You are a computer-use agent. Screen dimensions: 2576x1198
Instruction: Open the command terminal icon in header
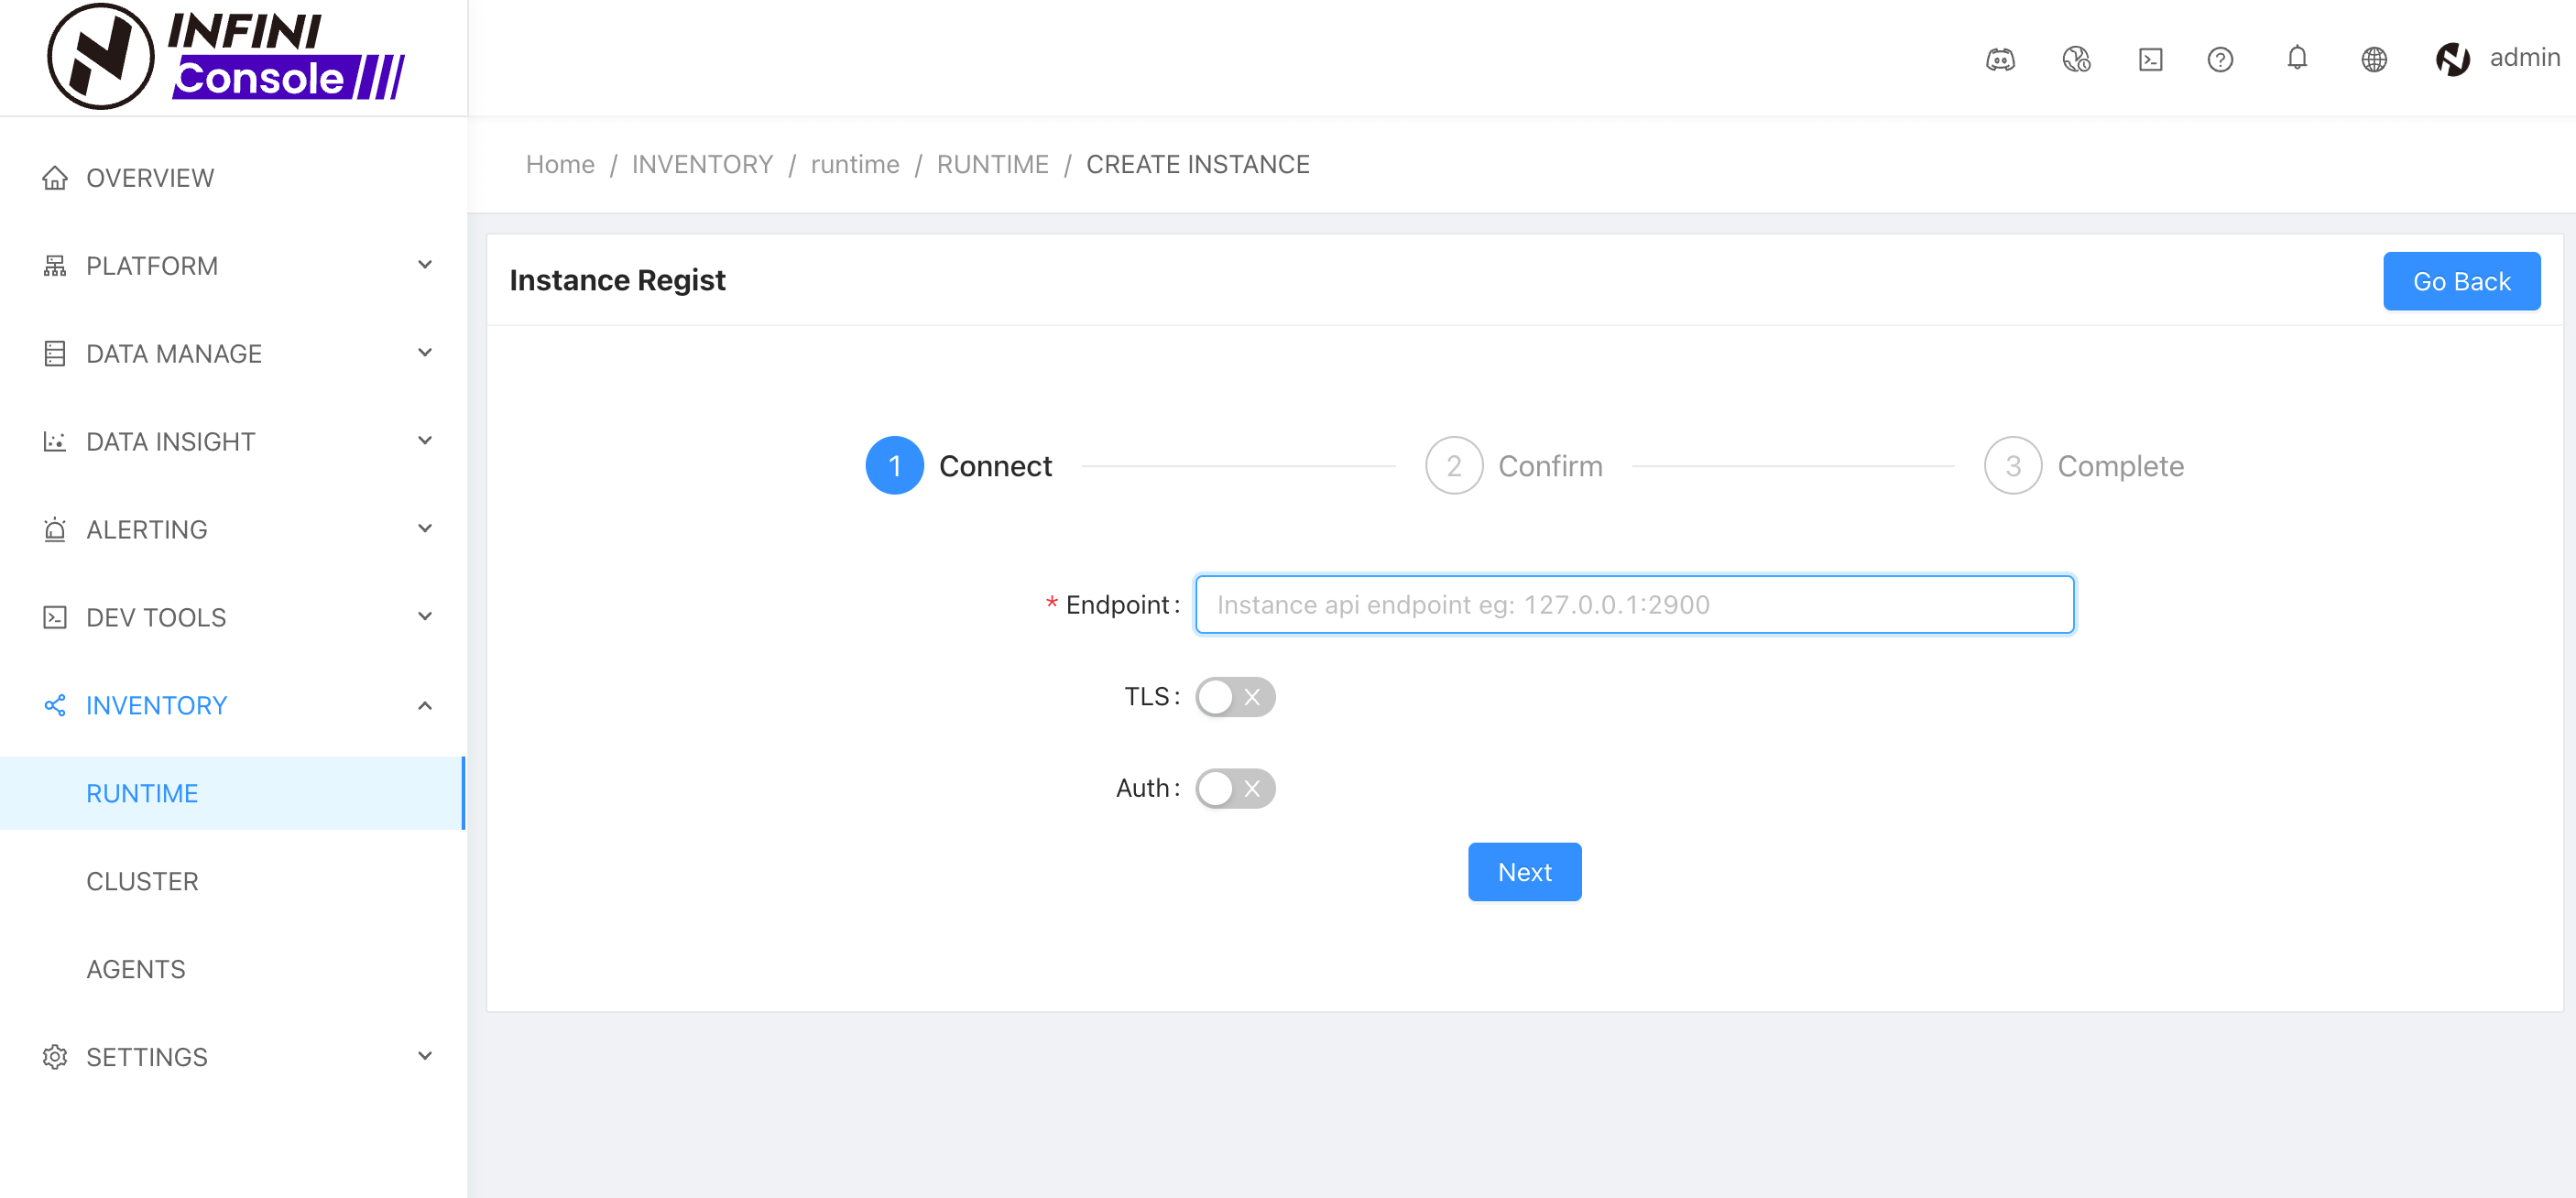coord(2150,59)
